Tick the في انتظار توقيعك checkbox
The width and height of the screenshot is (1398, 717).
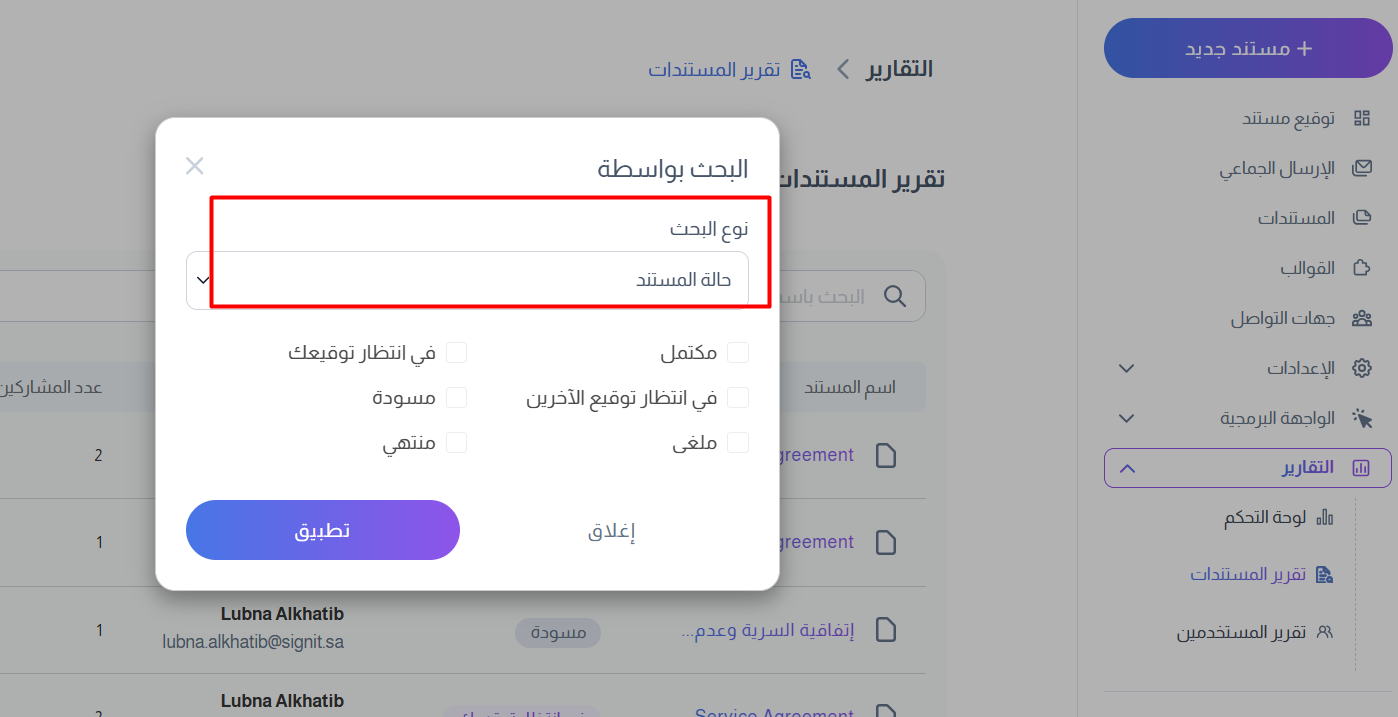click(x=456, y=353)
